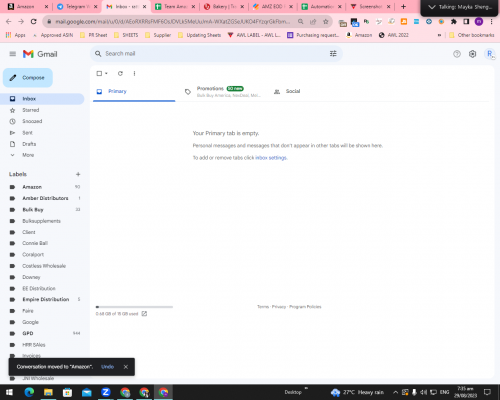Open the Inbox folder
This screenshot has width=500, height=400.
pos(42,99)
